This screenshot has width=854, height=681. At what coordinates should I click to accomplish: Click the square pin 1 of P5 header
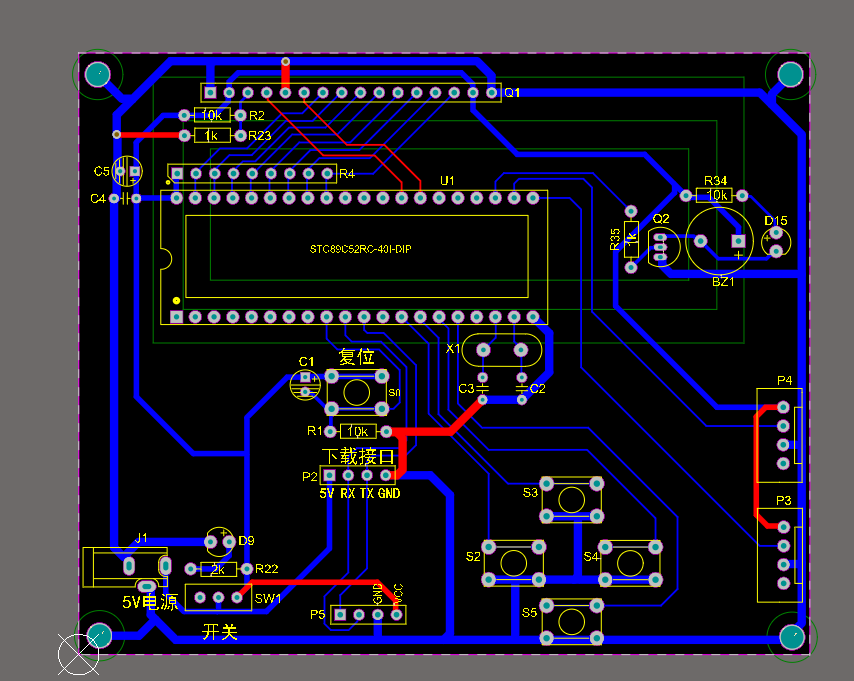point(340,615)
